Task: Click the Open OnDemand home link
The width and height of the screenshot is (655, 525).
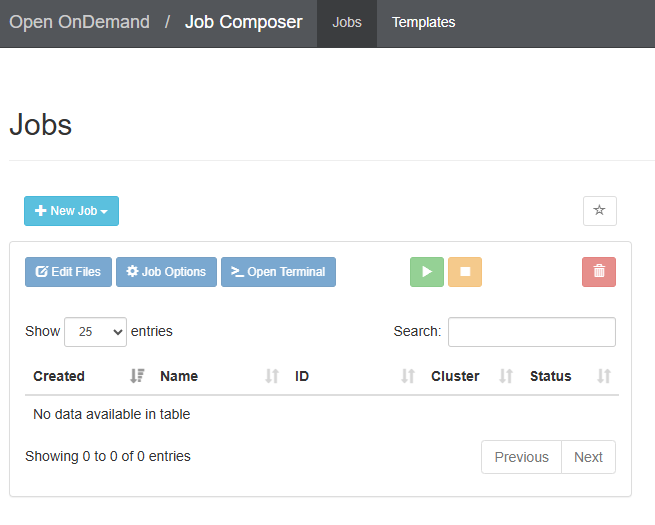Action: pos(80,22)
